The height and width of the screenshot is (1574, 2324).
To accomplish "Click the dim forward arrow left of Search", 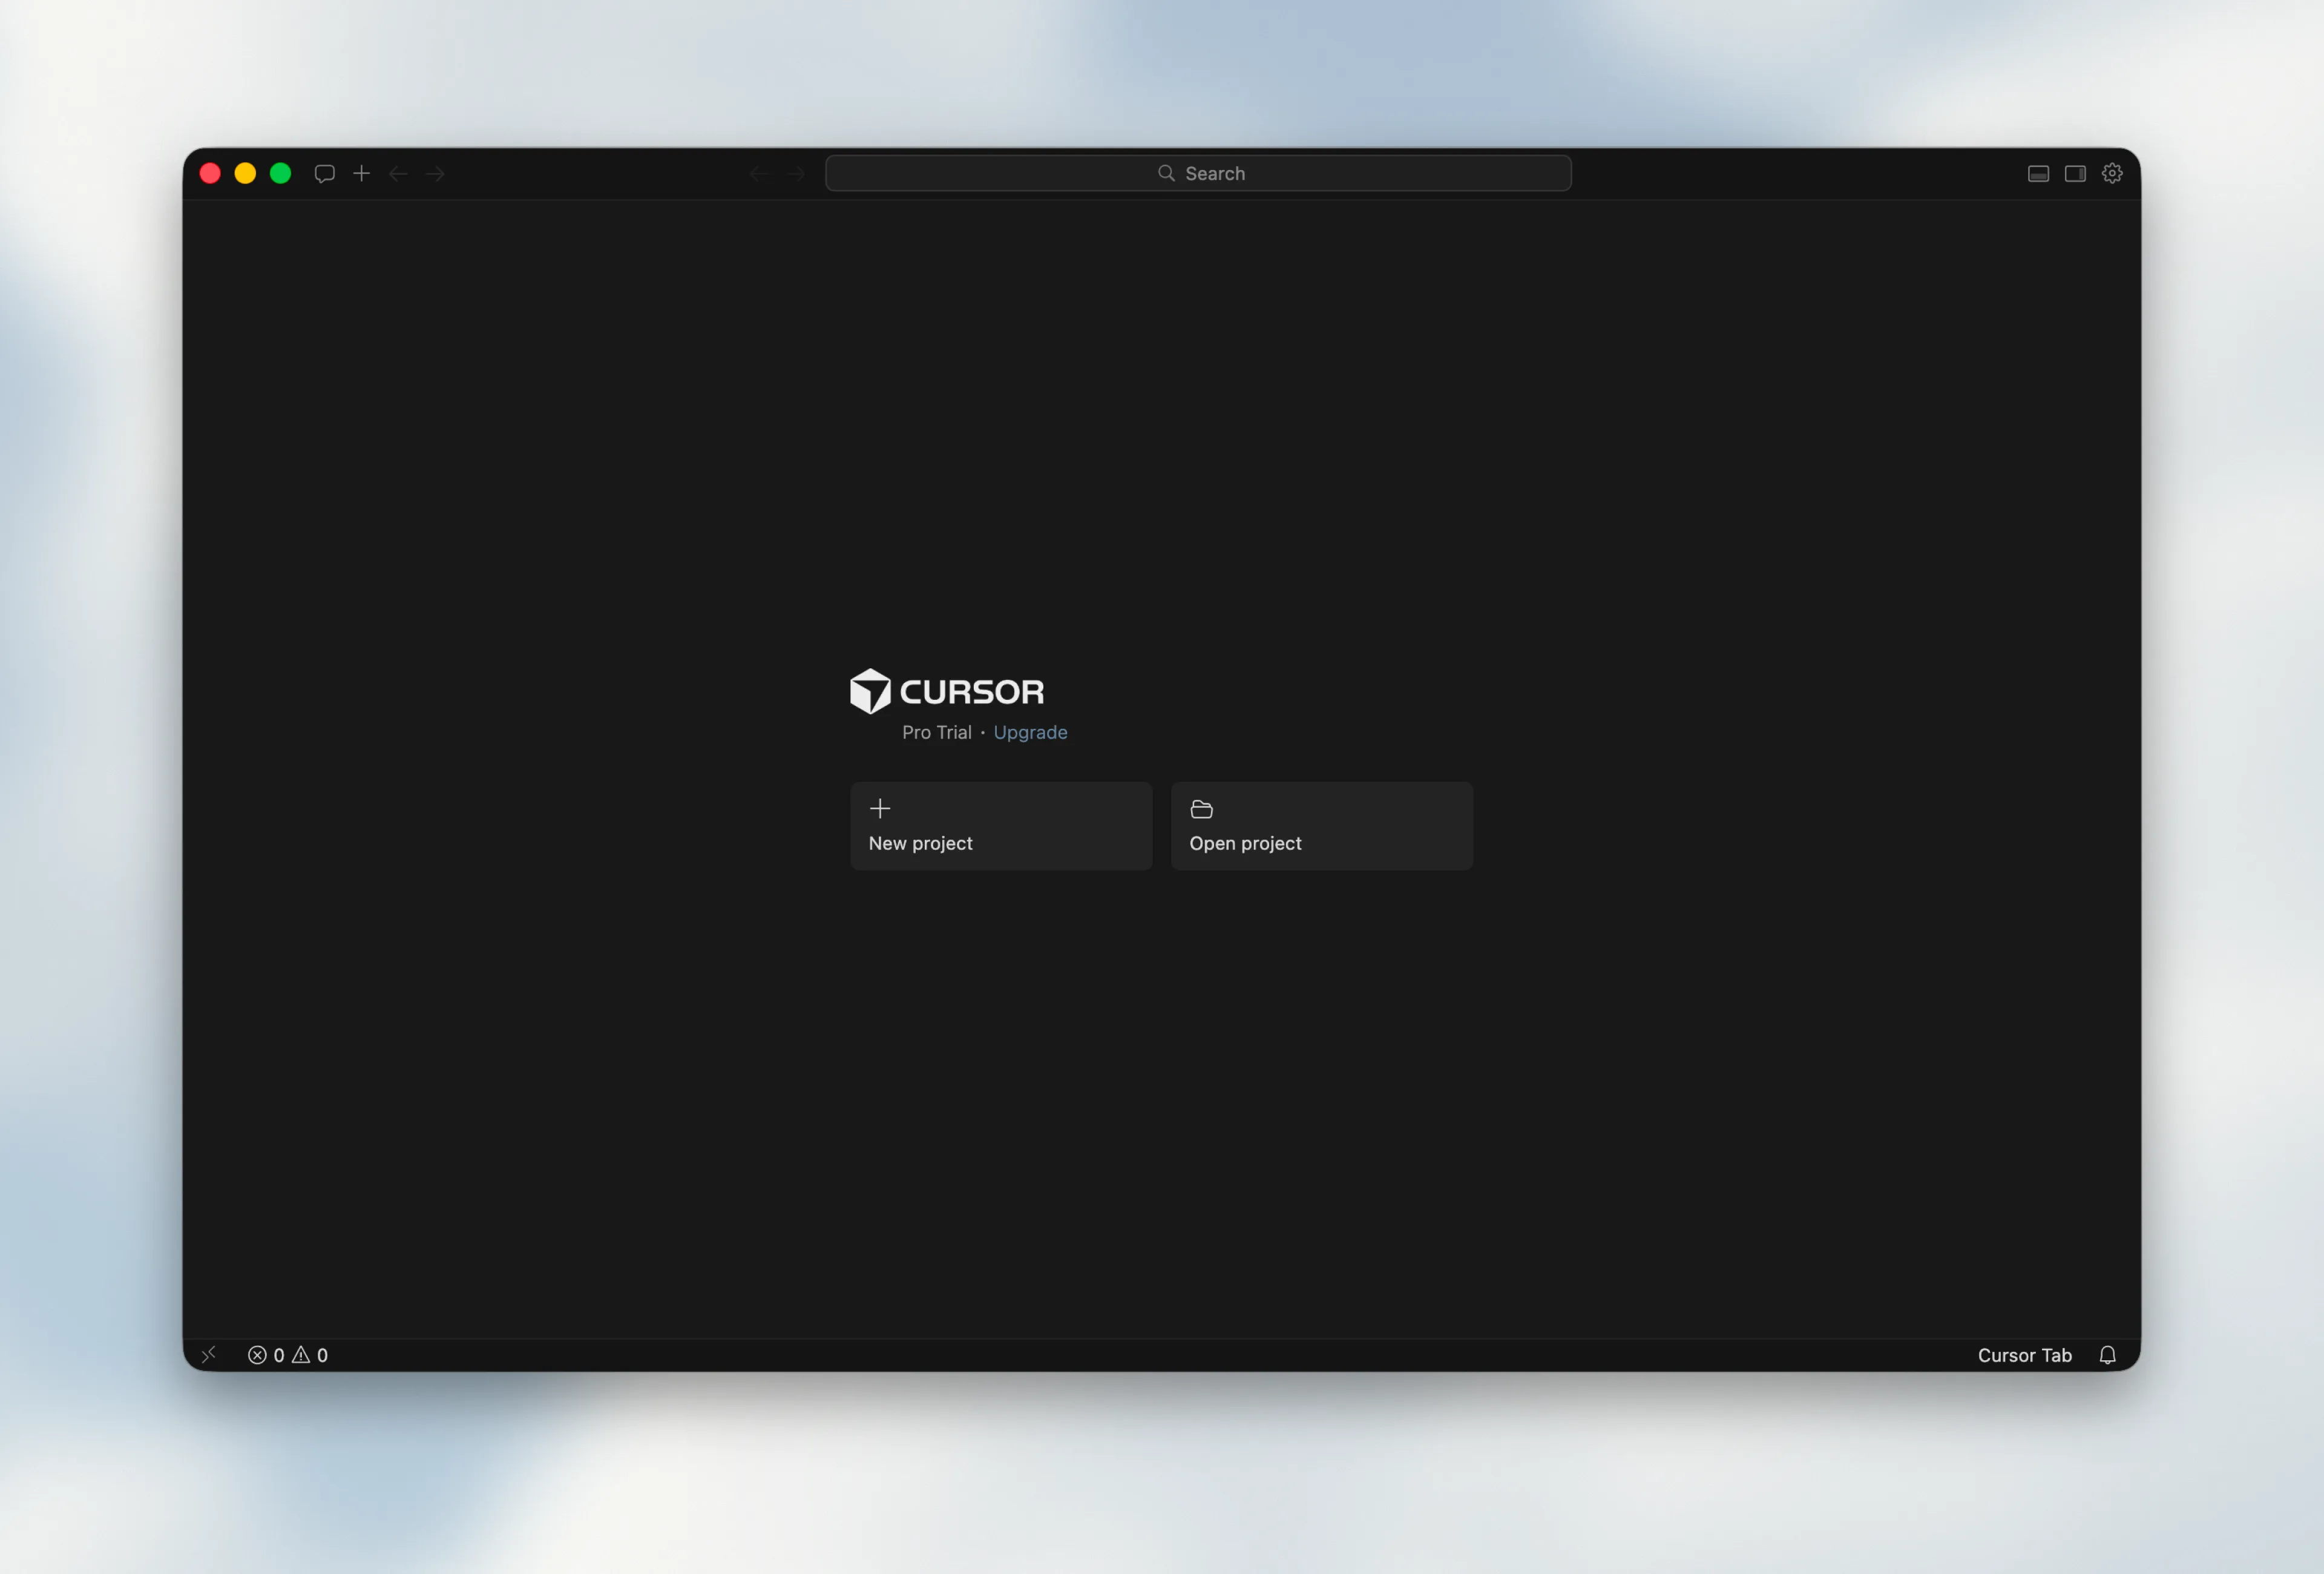I will (x=796, y=174).
